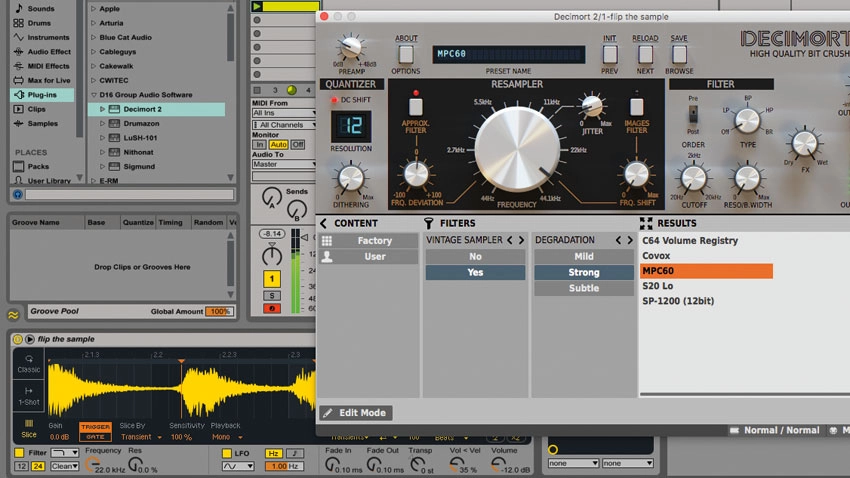
Task: Toggle the Approx. Filter switch
Action: 416,107
